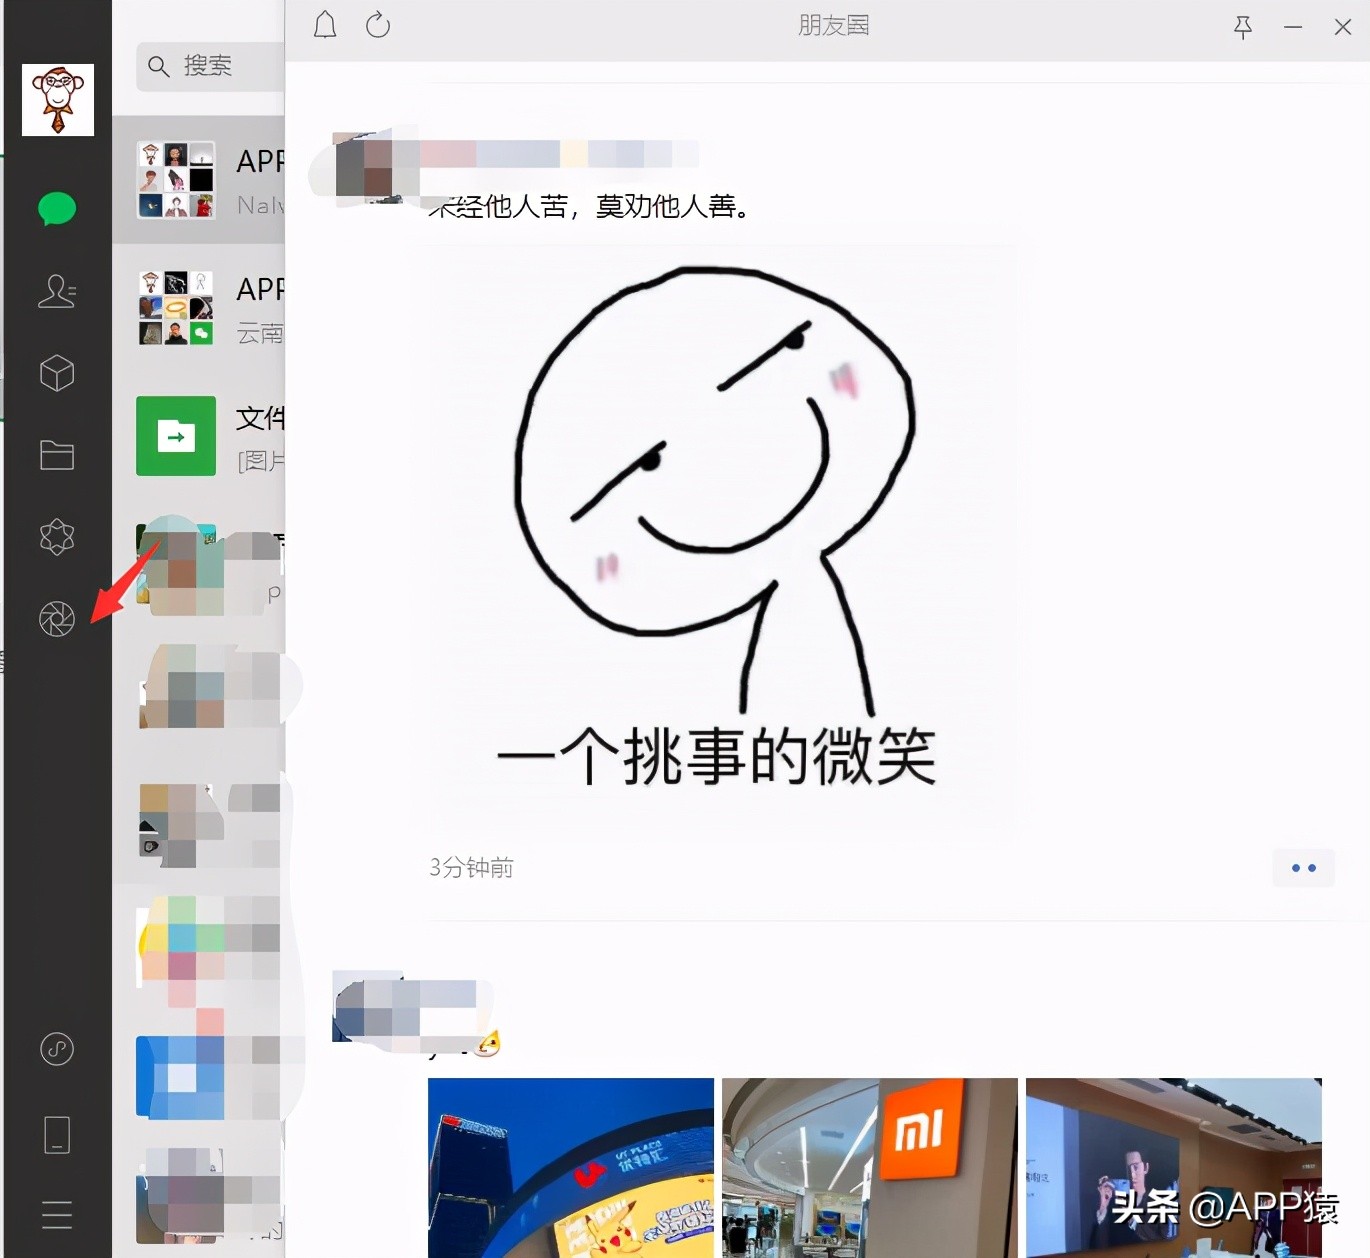Open more options on the first post
1370x1258 pixels.
click(1302, 868)
